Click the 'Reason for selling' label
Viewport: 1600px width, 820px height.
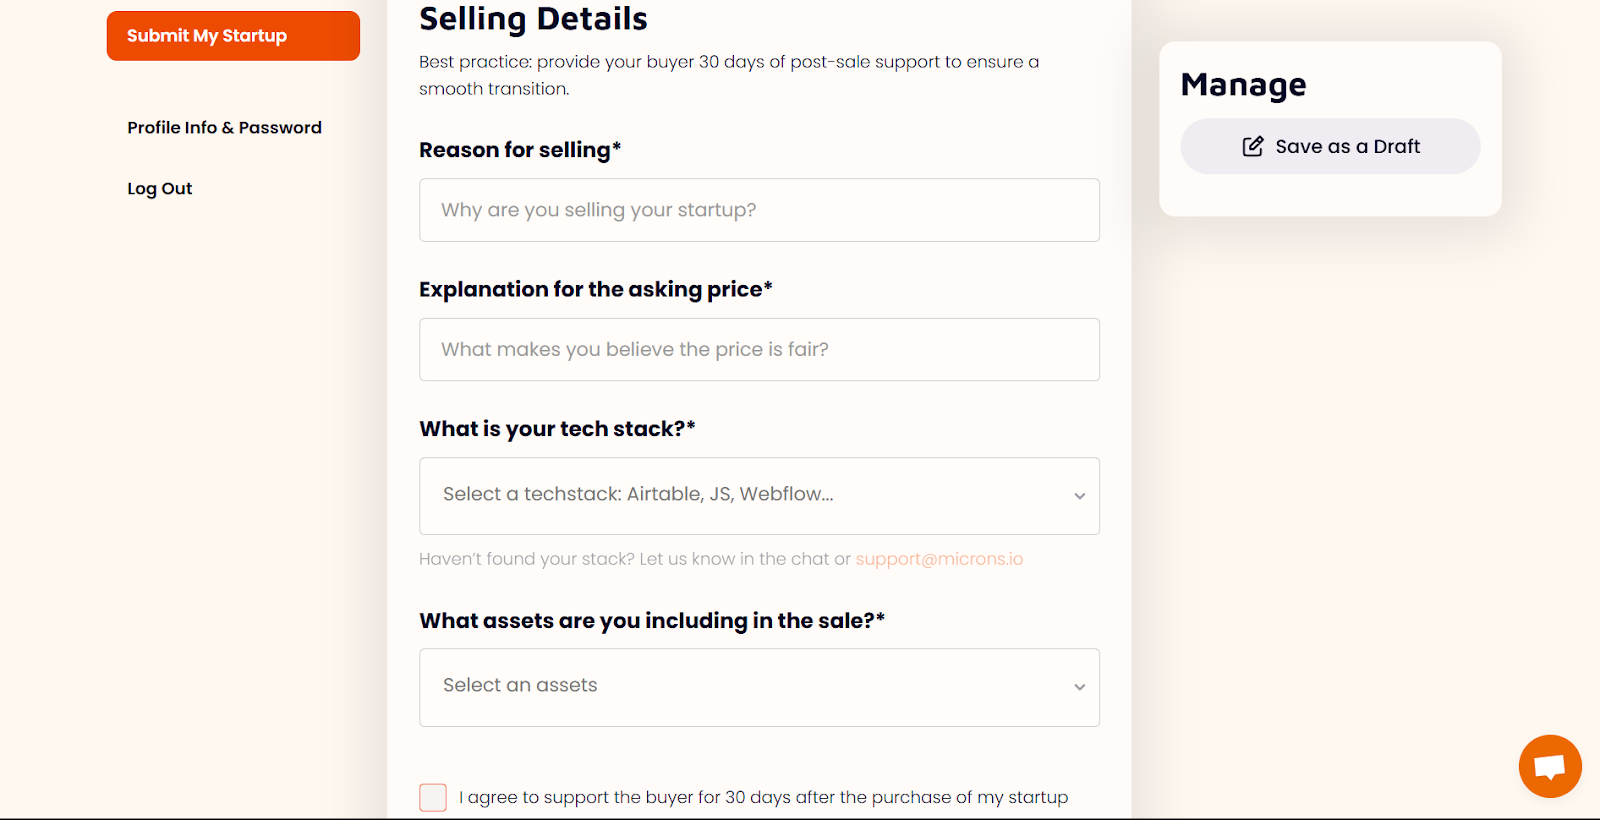click(x=520, y=150)
